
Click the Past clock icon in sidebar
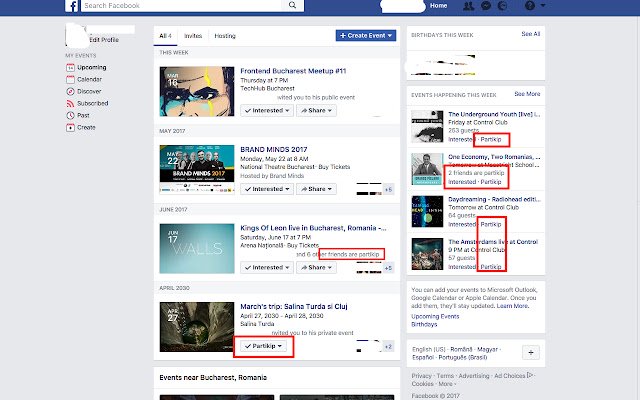70,116
